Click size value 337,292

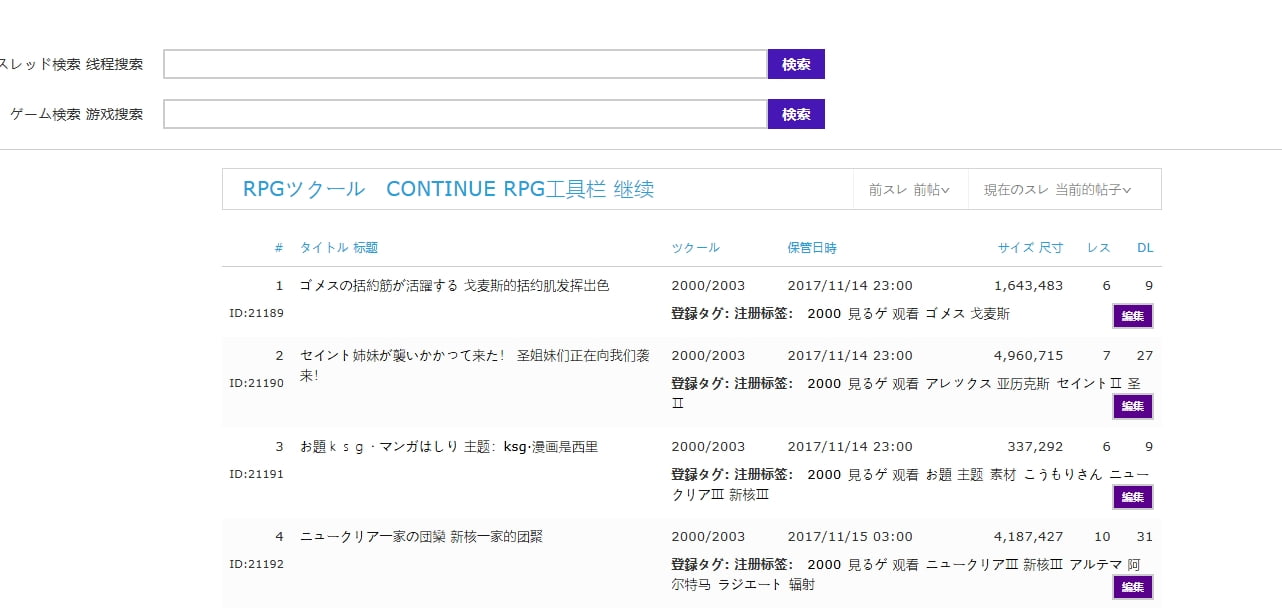(x=1035, y=447)
